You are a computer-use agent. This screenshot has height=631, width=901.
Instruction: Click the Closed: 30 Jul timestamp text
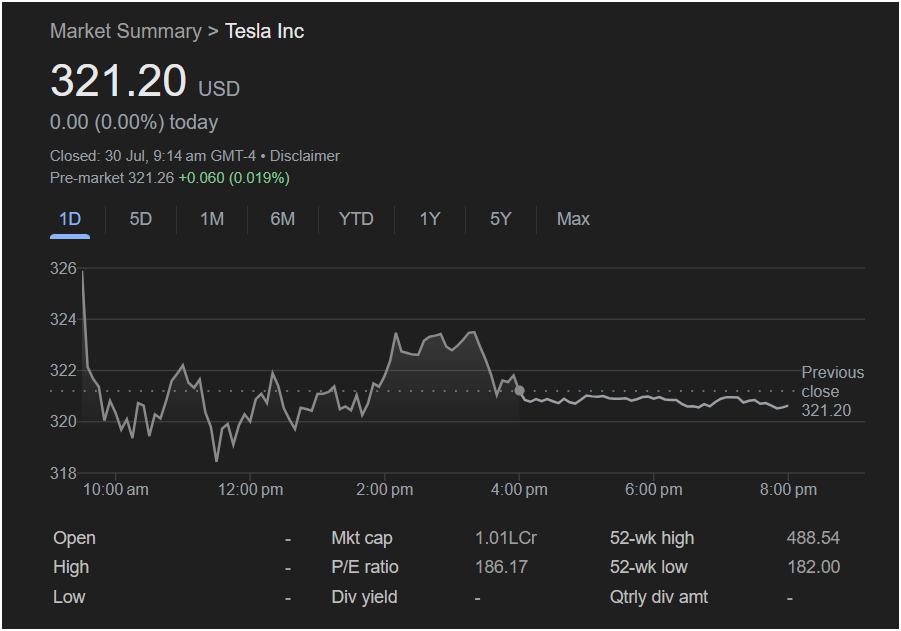(153, 156)
